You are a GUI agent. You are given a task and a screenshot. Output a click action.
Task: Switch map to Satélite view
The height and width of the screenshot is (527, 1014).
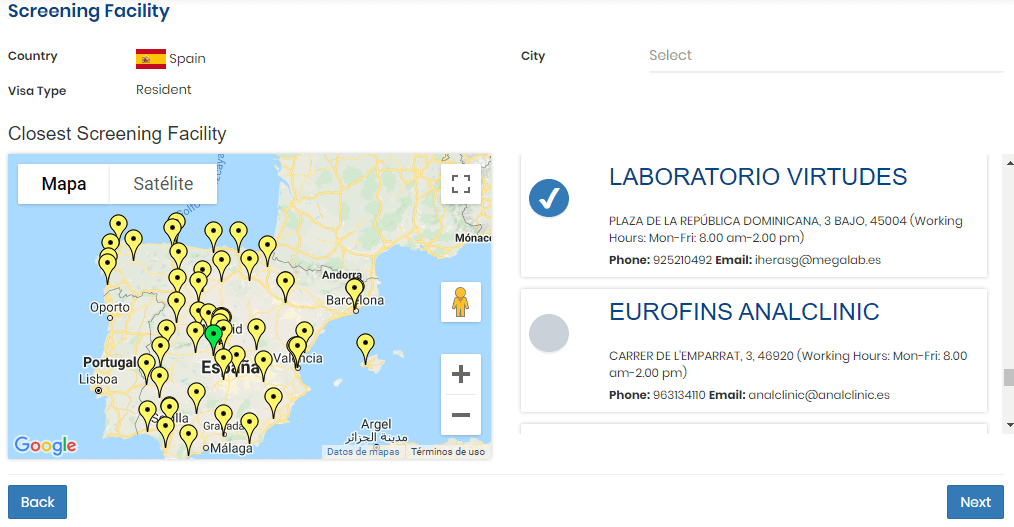(x=163, y=184)
